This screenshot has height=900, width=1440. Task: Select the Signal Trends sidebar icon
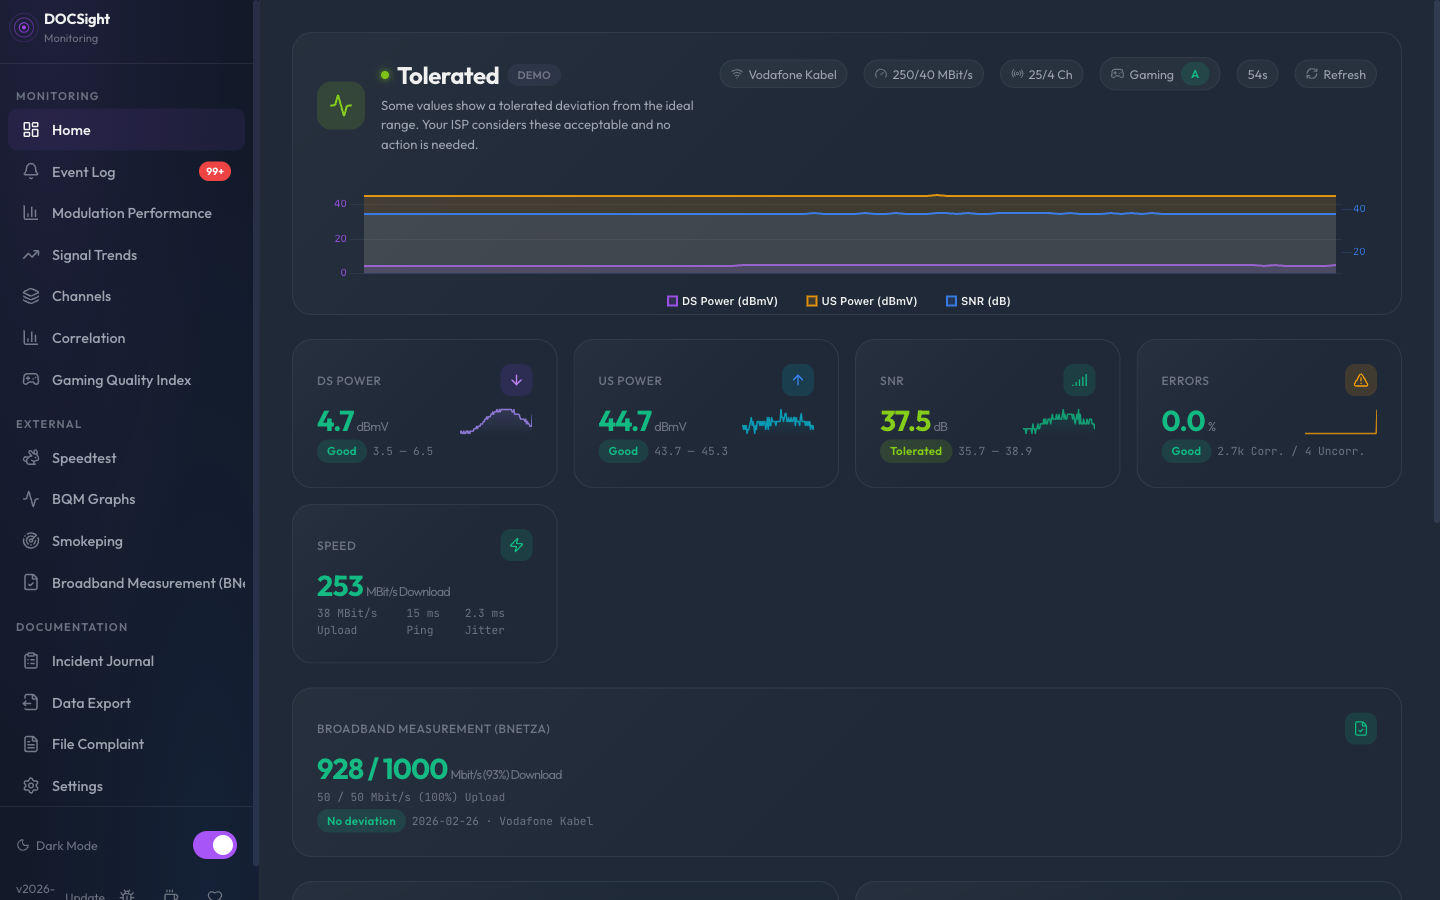(x=31, y=255)
